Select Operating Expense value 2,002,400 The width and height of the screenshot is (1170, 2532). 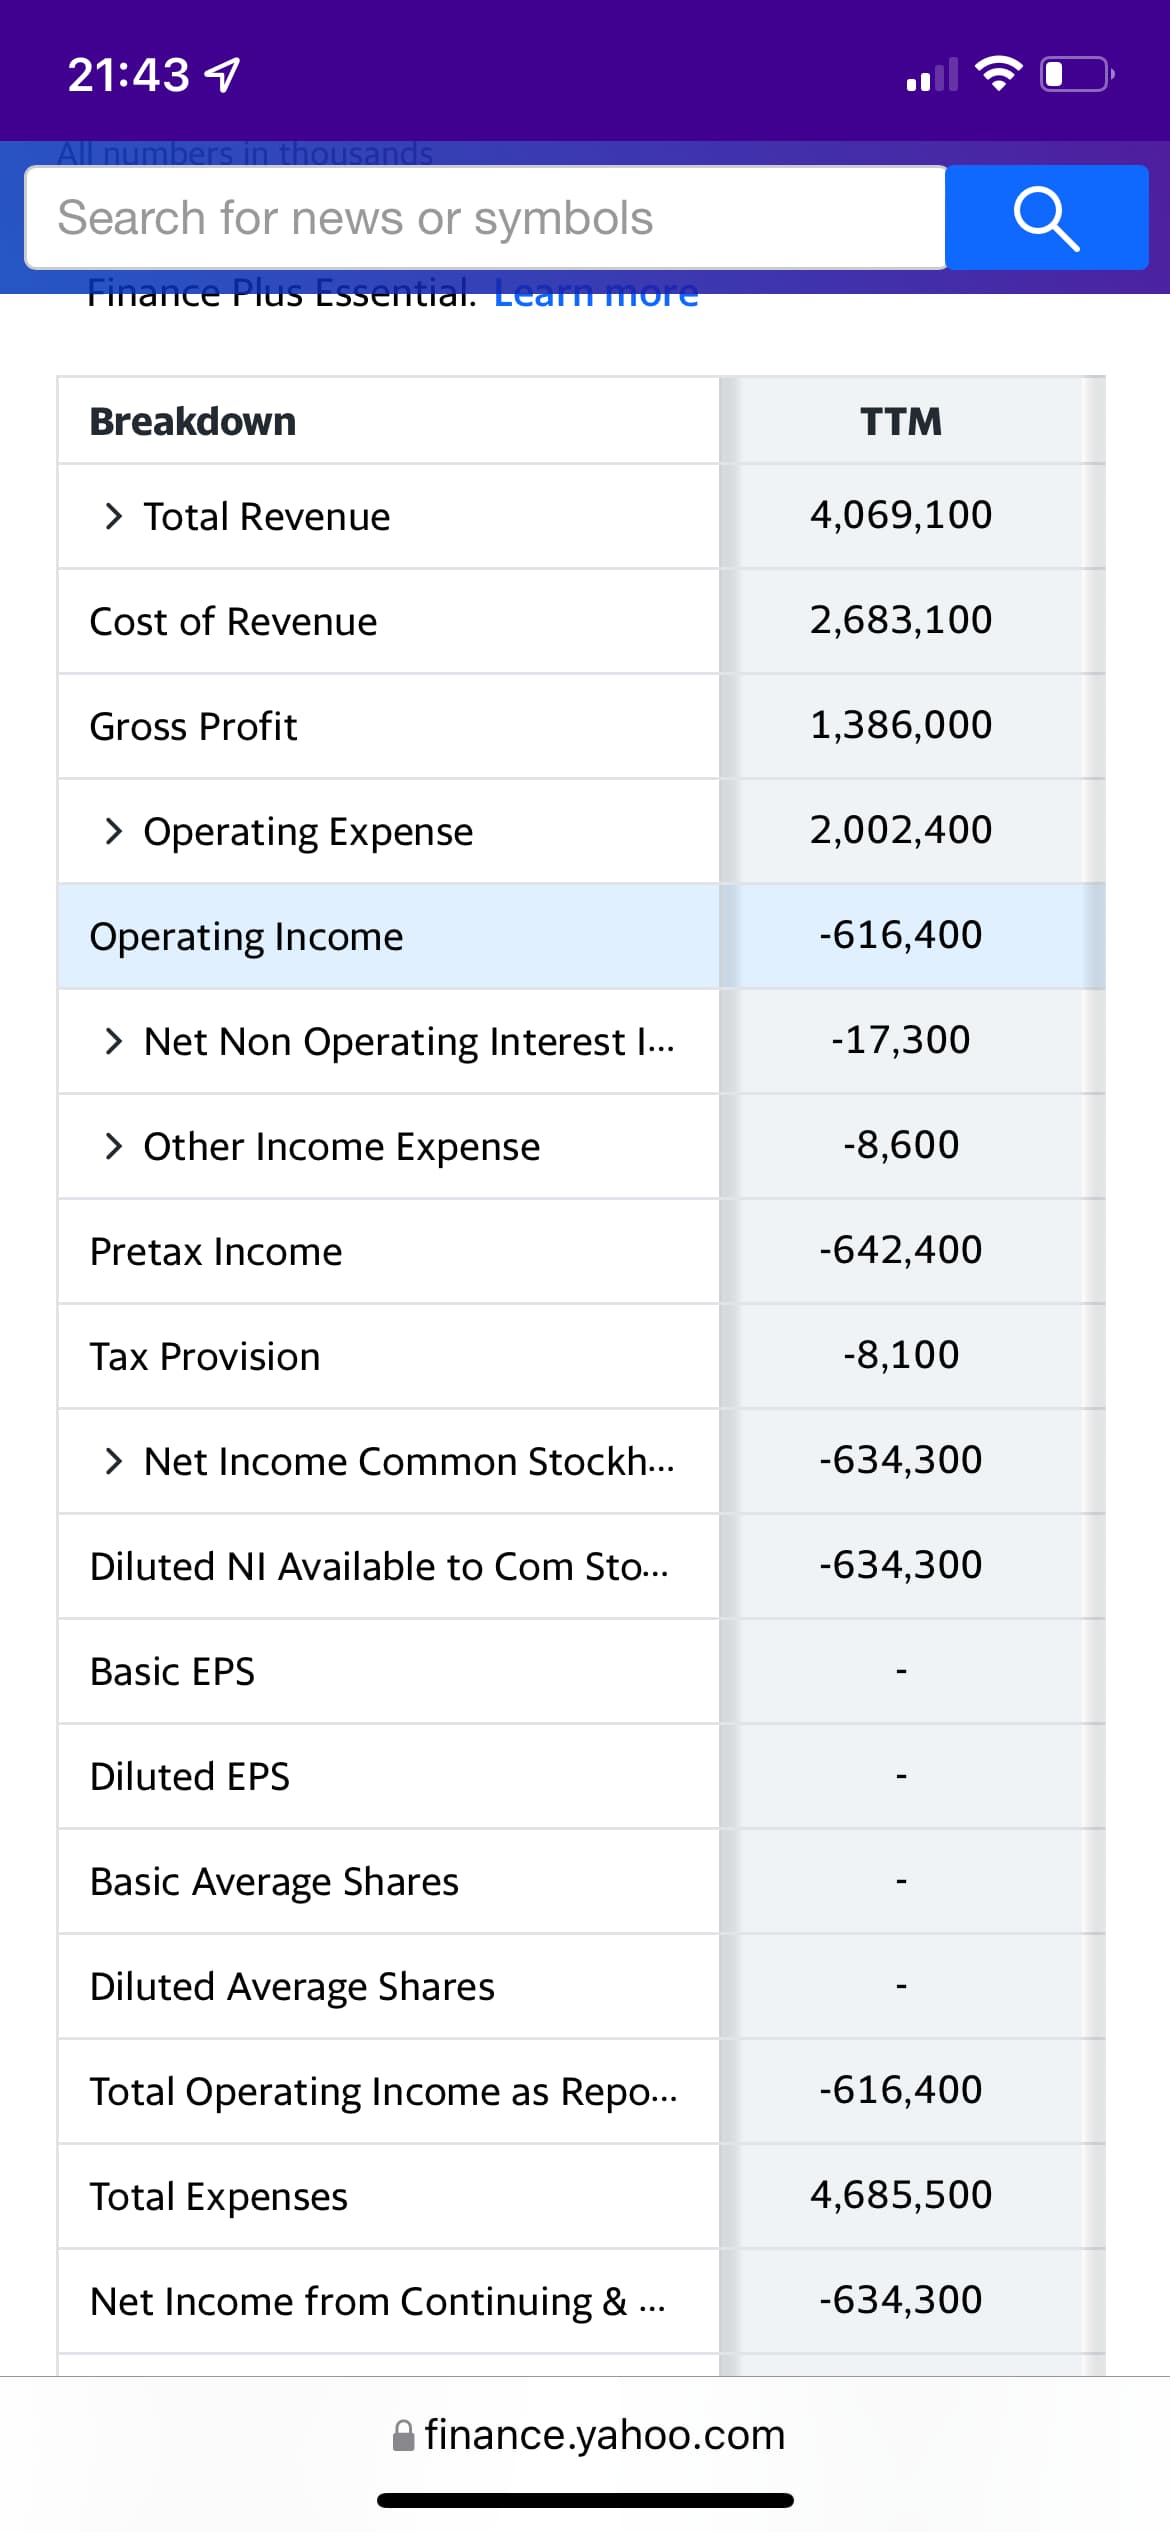(x=901, y=830)
